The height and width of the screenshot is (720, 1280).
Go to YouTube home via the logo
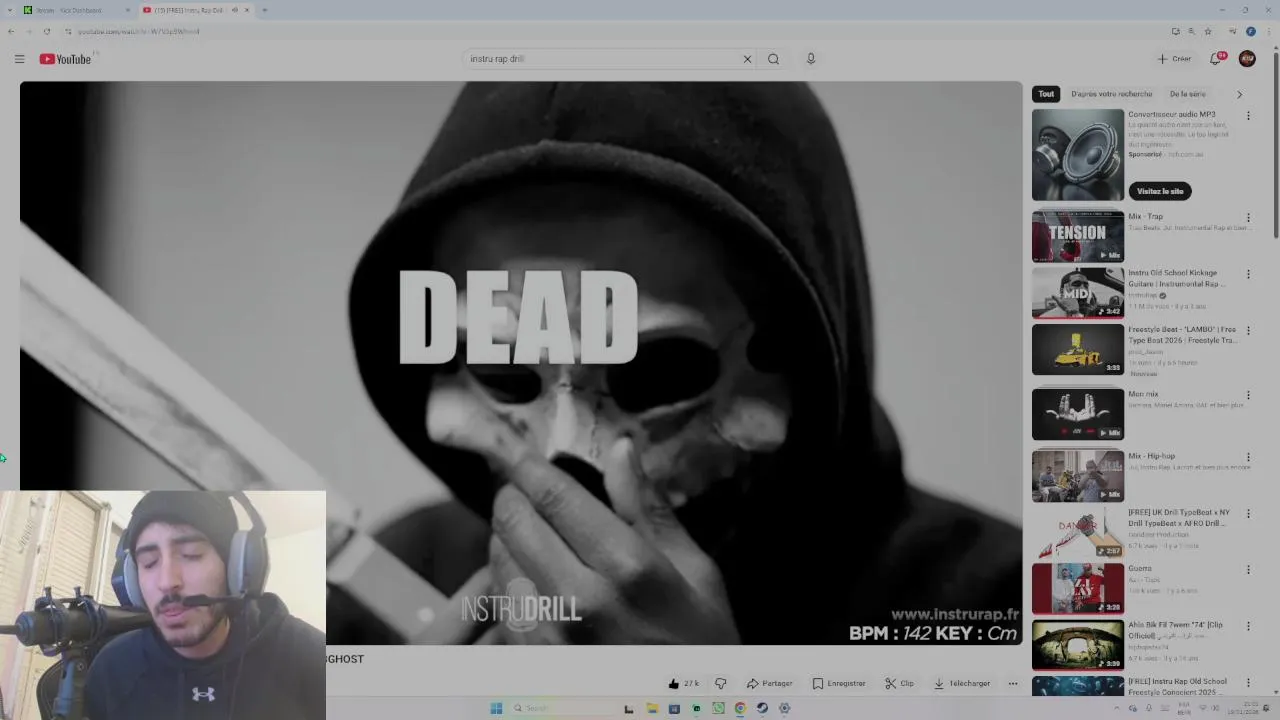point(65,59)
